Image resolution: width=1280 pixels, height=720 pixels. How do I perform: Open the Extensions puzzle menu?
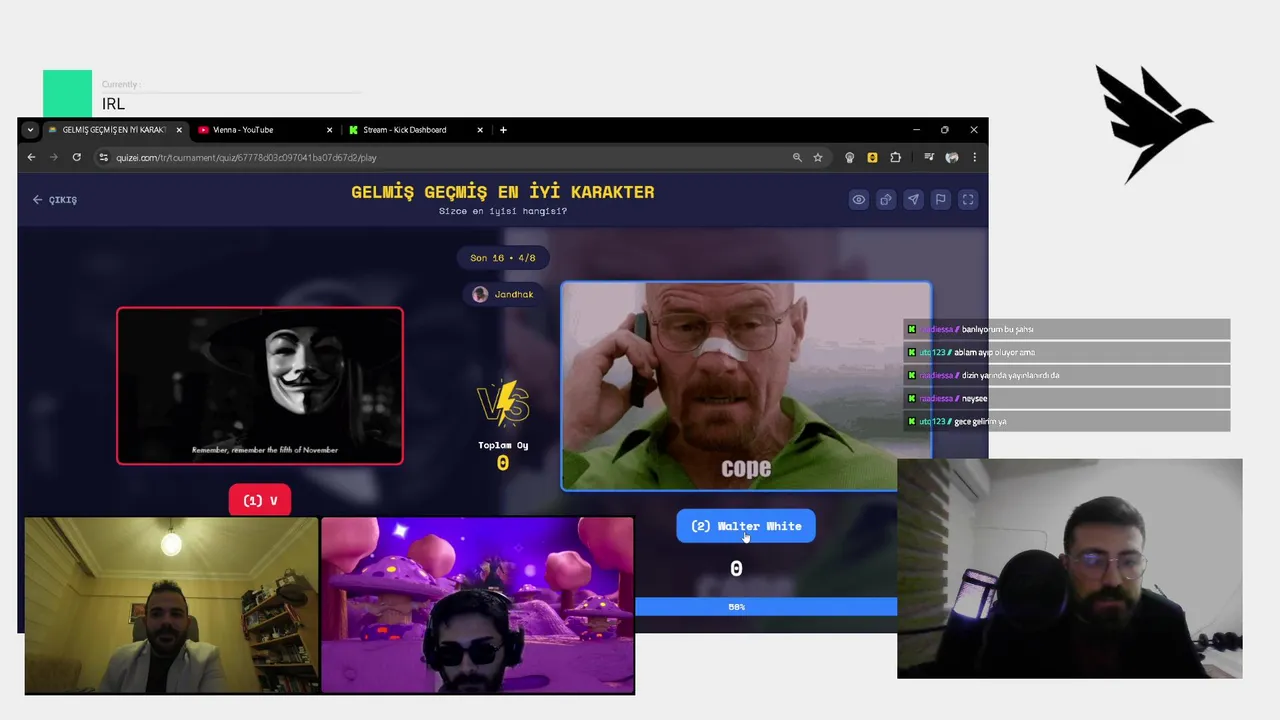tap(895, 157)
